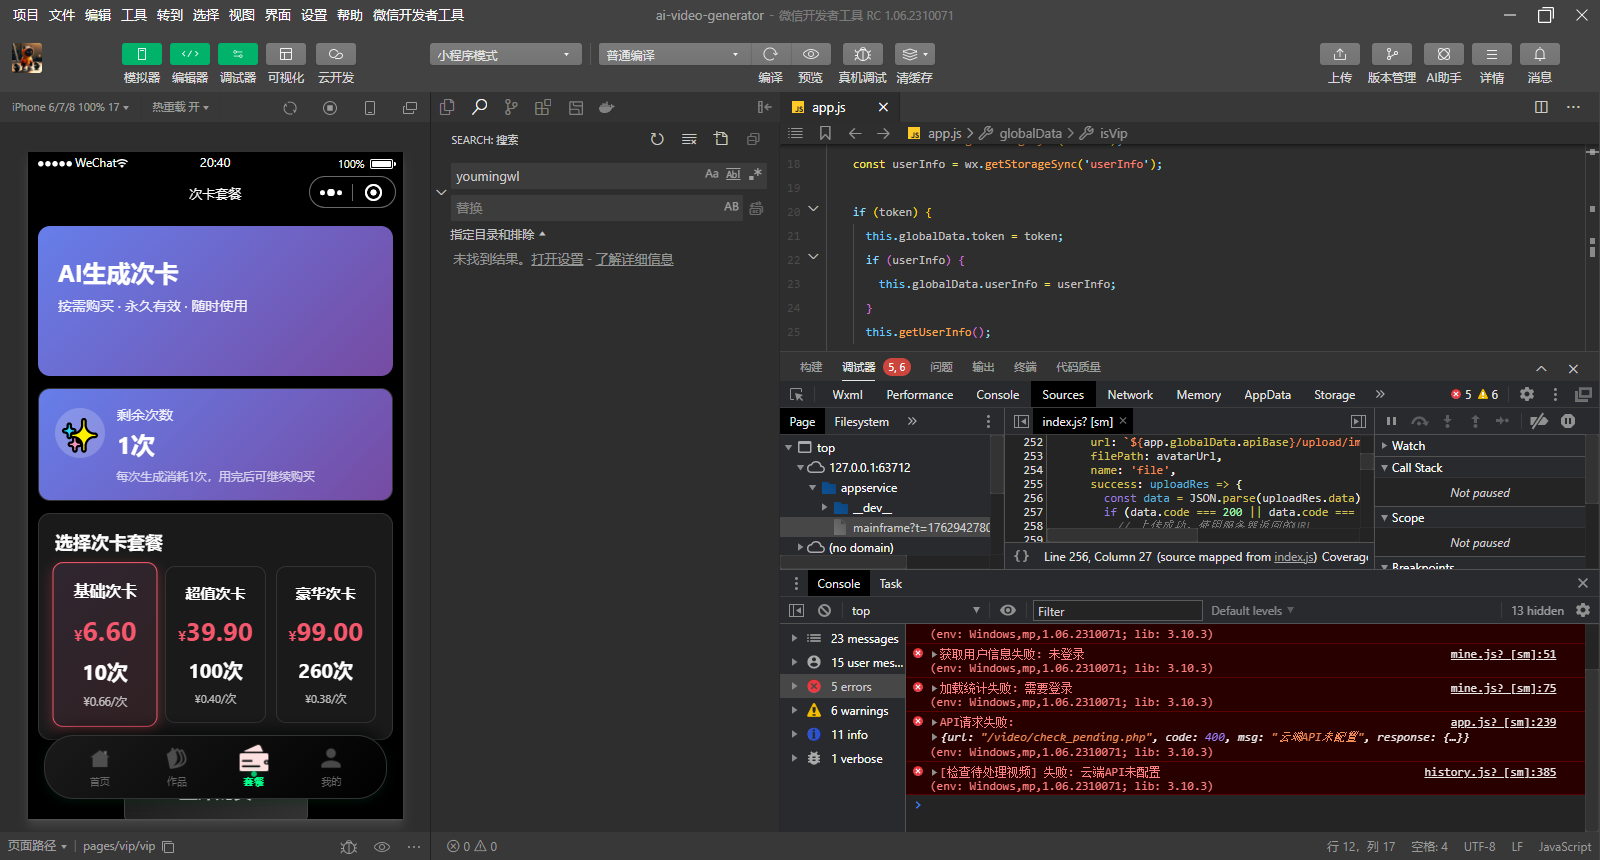
Task: Toggle Match Case option in search field
Action: click(x=711, y=175)
